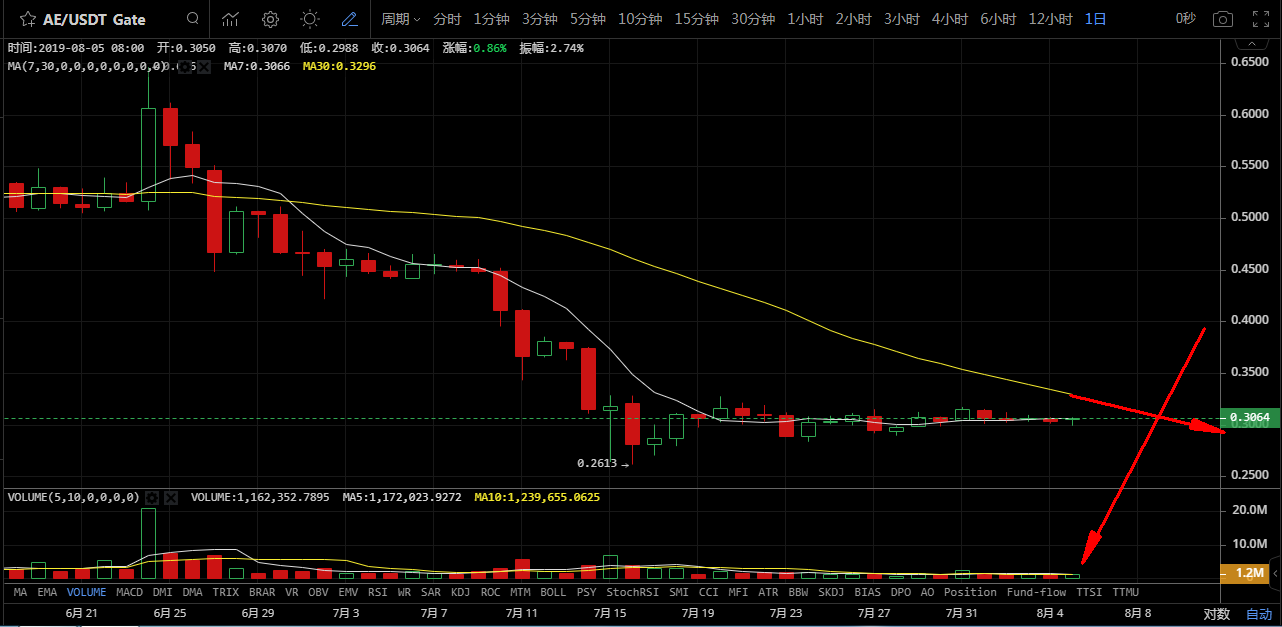Open MA indicator settings gear icon
The image size is (1282, 627).
[x=184, y=67]
